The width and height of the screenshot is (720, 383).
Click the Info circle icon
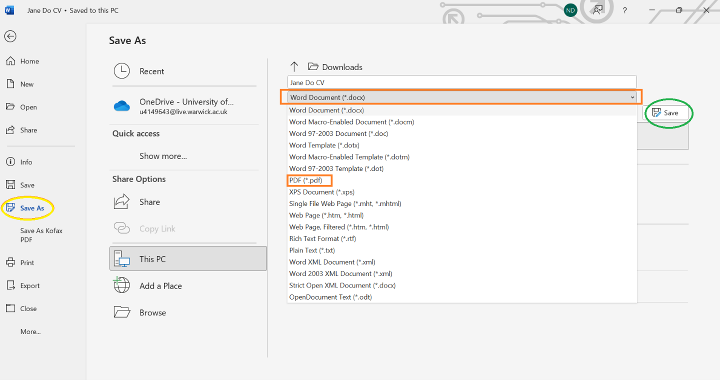coord(10,162)
